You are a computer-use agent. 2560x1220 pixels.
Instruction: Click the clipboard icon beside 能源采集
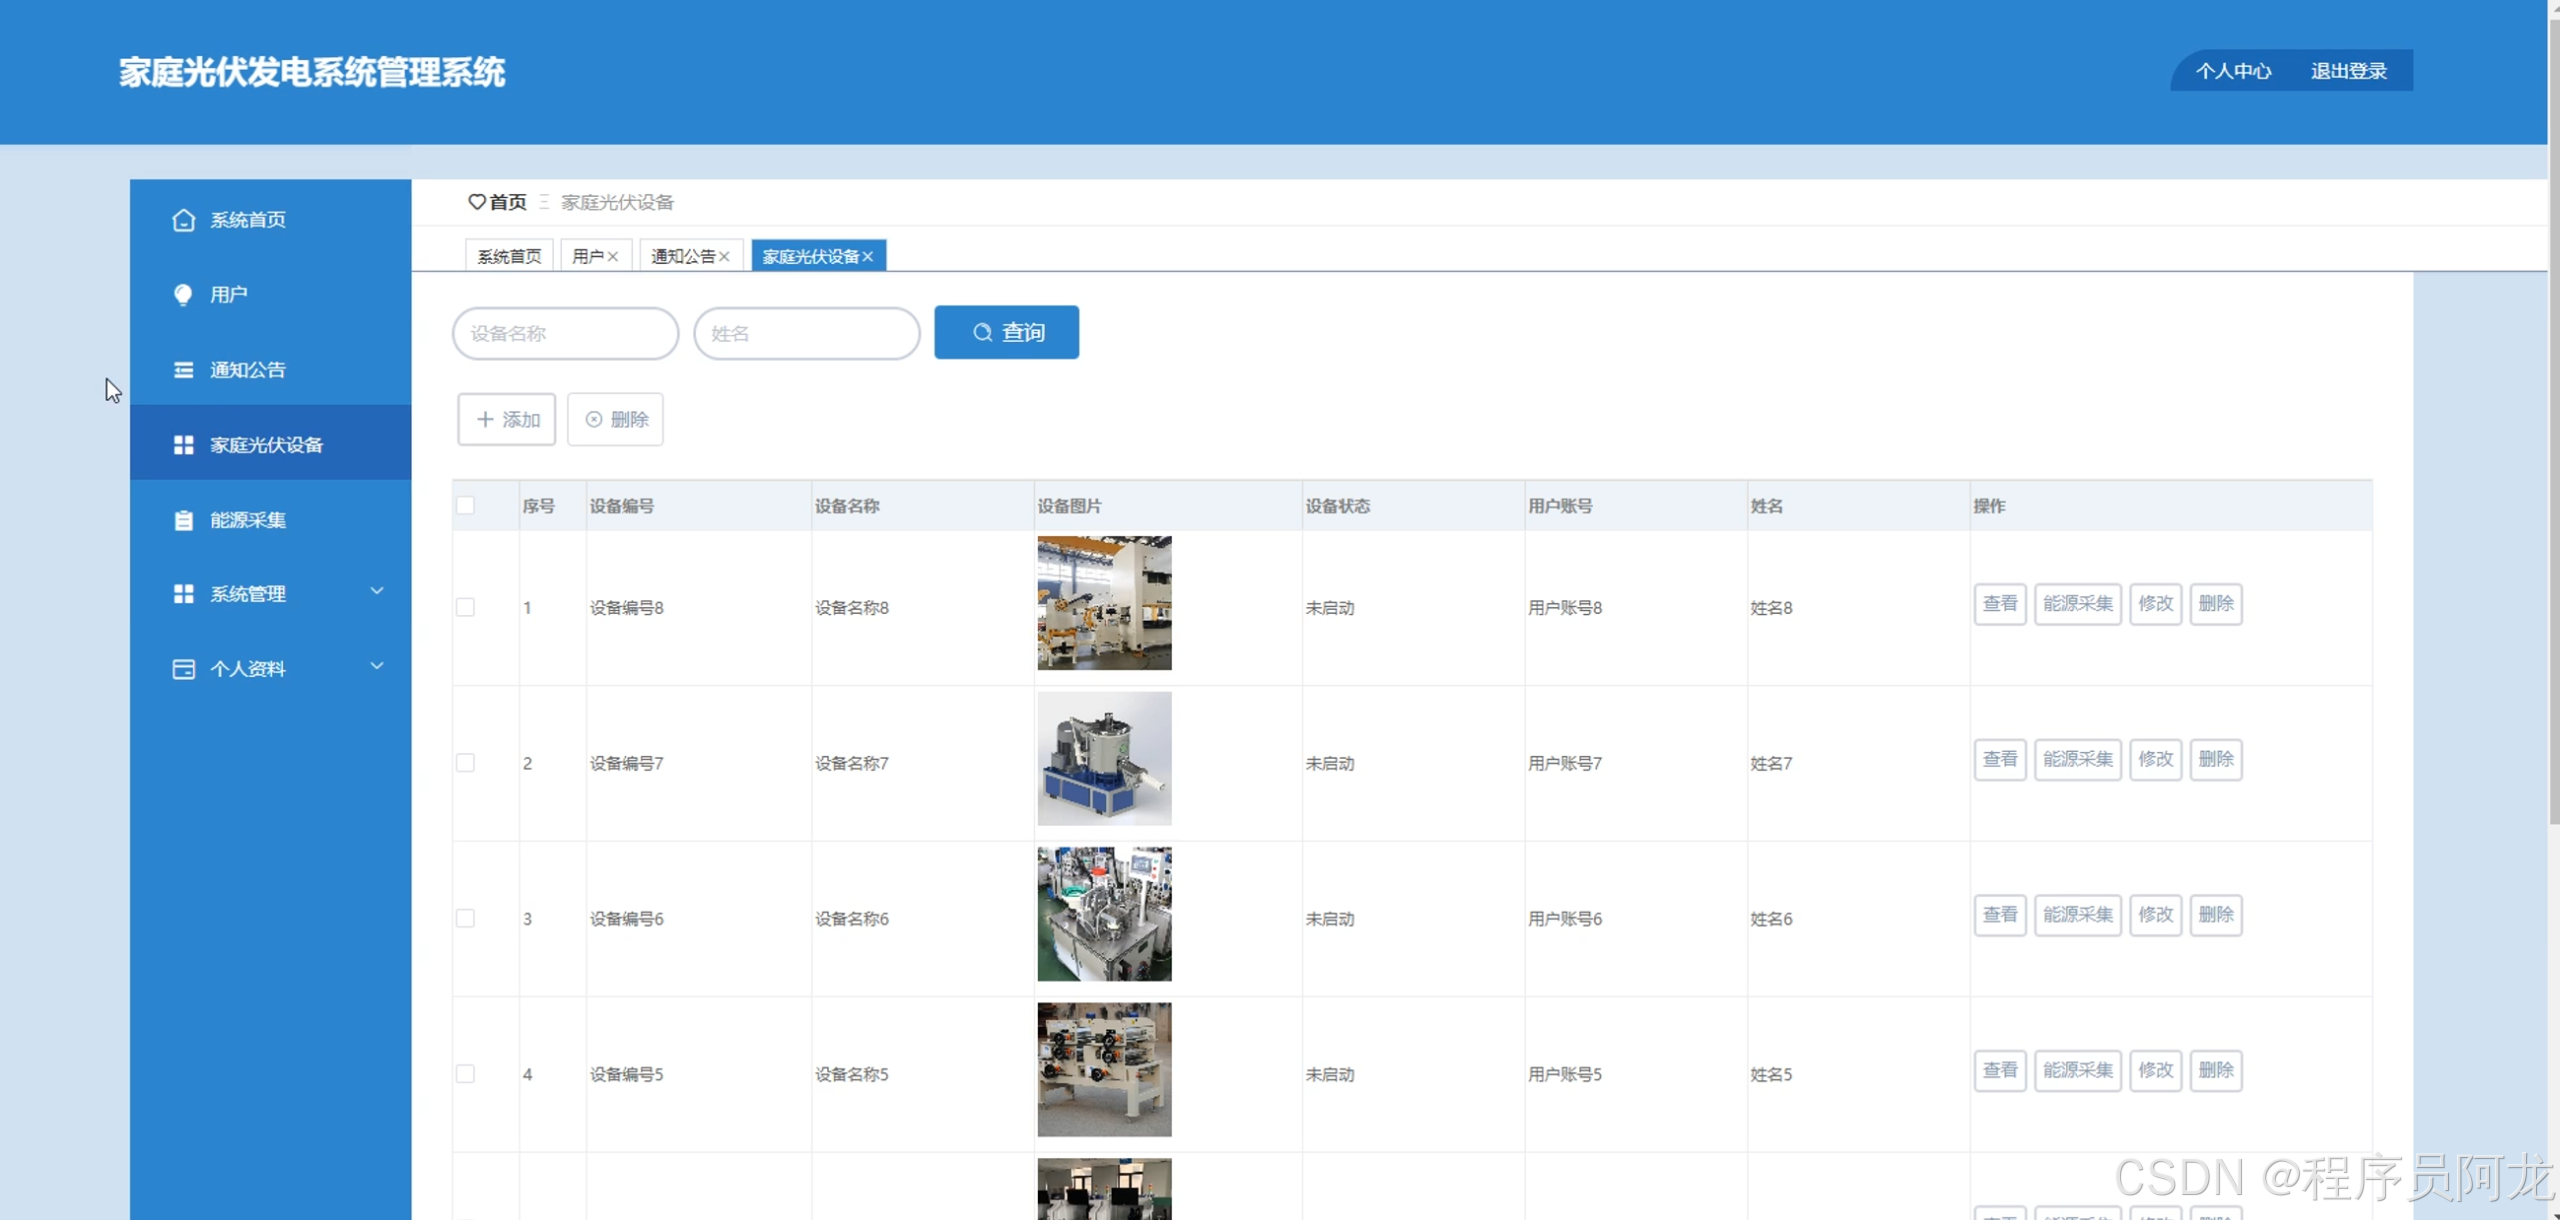click(183, 520)
